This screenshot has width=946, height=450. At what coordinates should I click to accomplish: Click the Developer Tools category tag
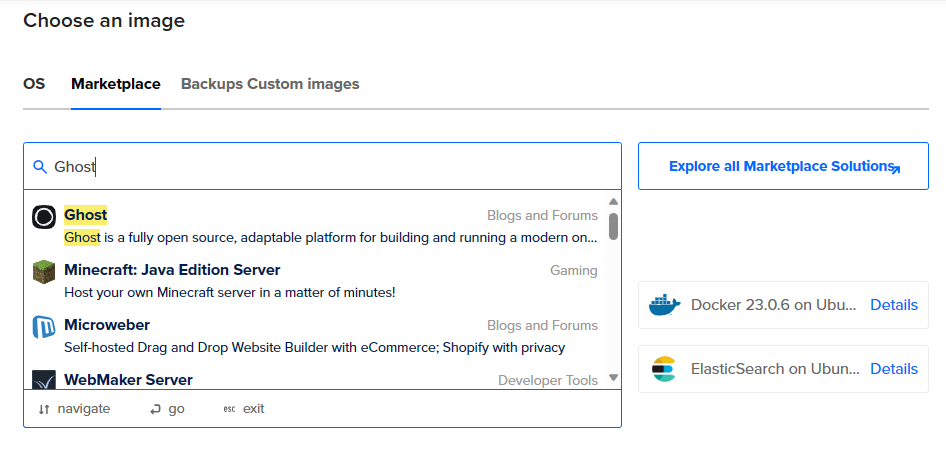coord(548,381)
